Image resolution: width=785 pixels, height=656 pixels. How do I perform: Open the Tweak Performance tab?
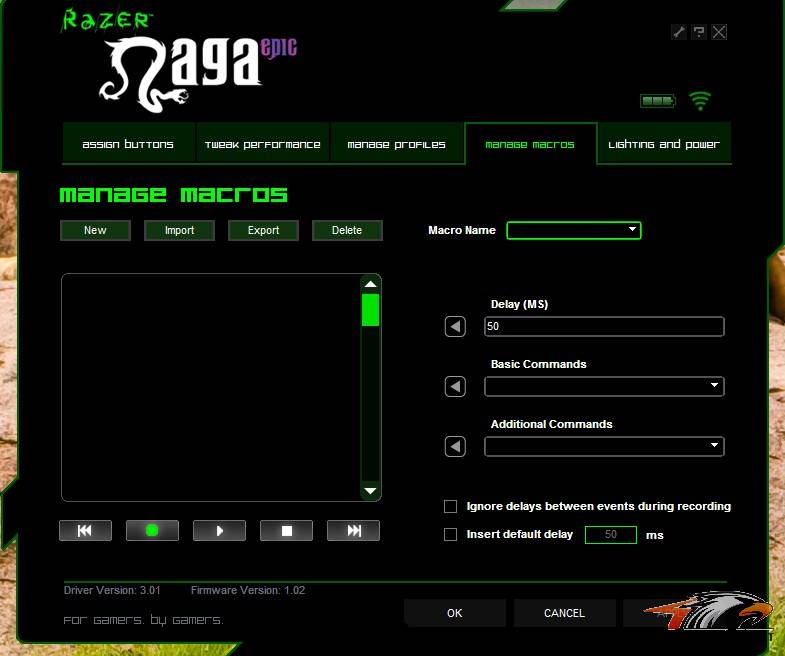pos(262,144)
